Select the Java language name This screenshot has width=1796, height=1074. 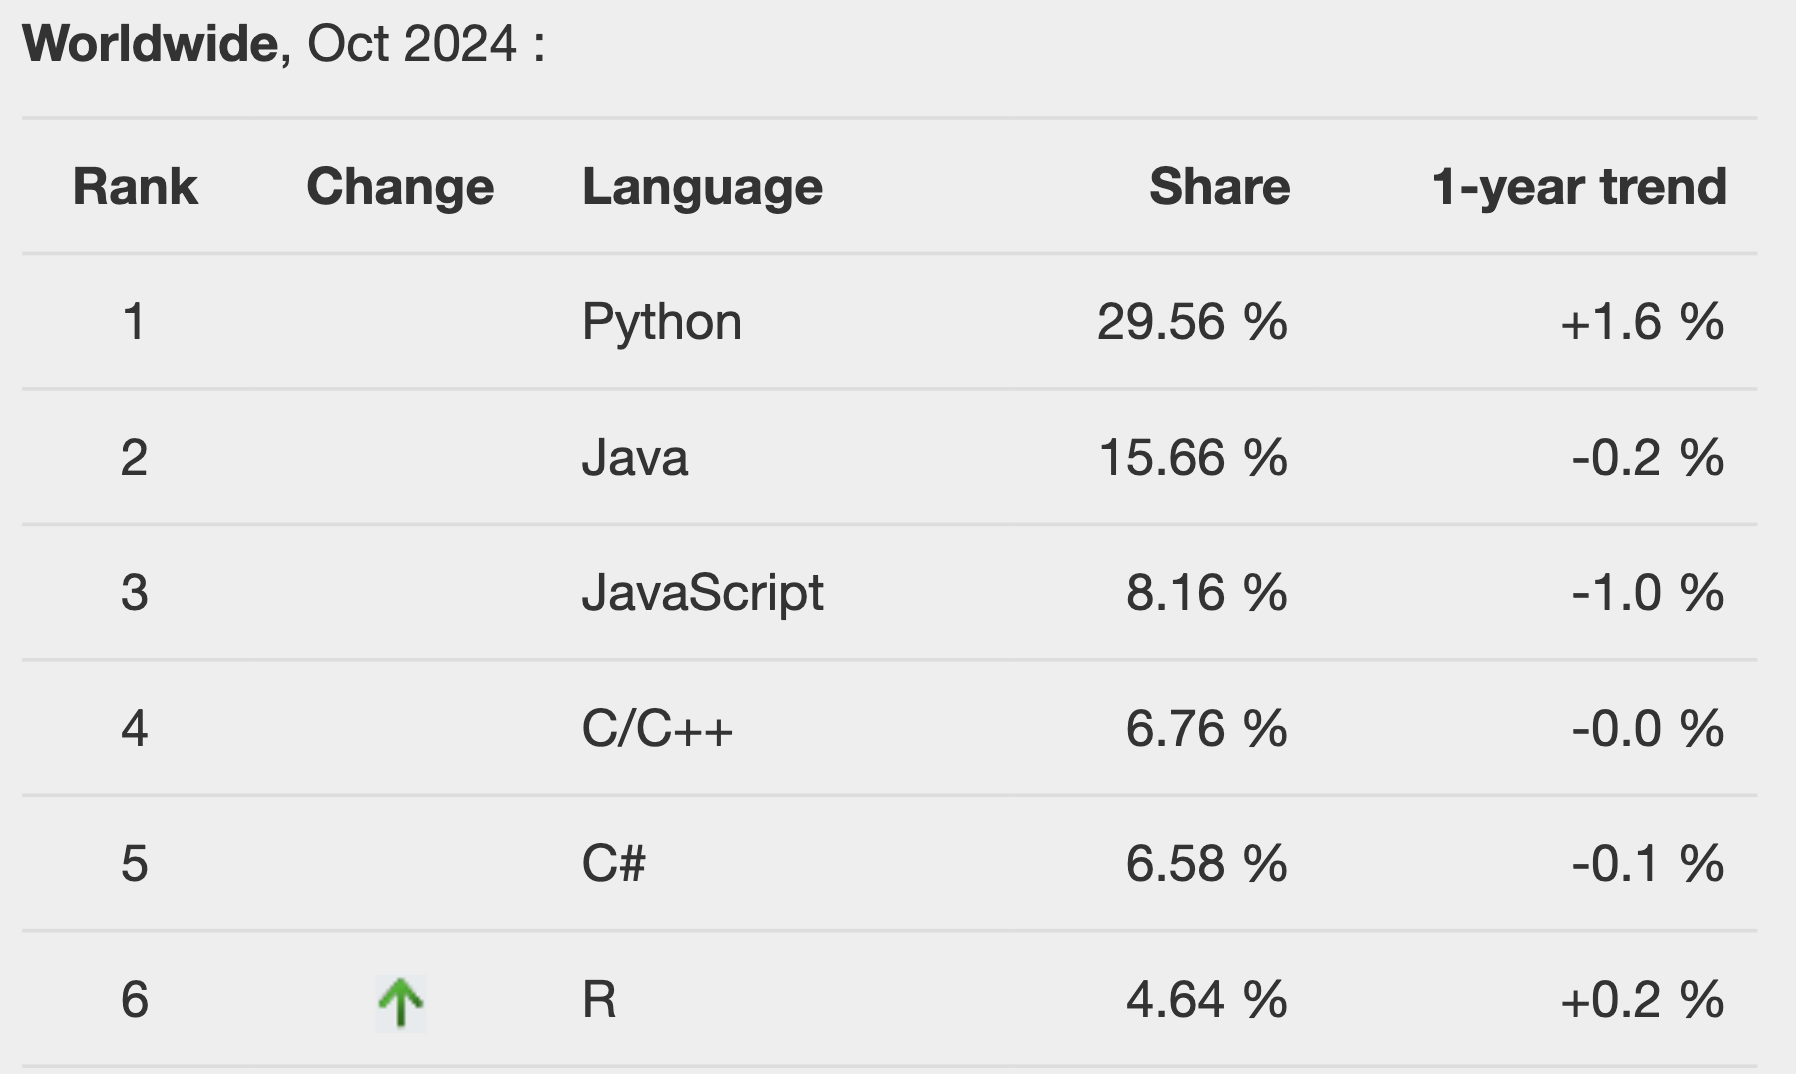point(634,458)
